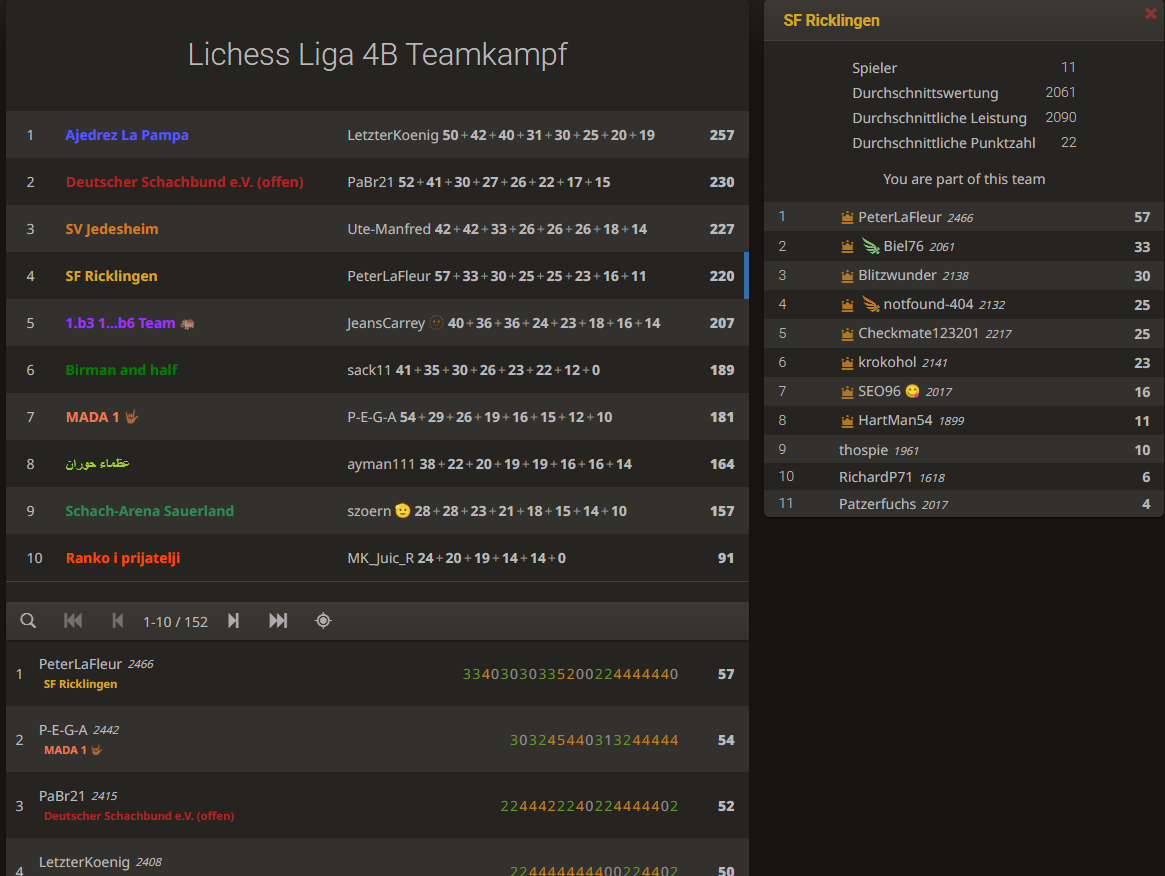This screenshot has height=876, width=1165.
Task: Go to the previous leaderboard page
Action: (117, 620)
